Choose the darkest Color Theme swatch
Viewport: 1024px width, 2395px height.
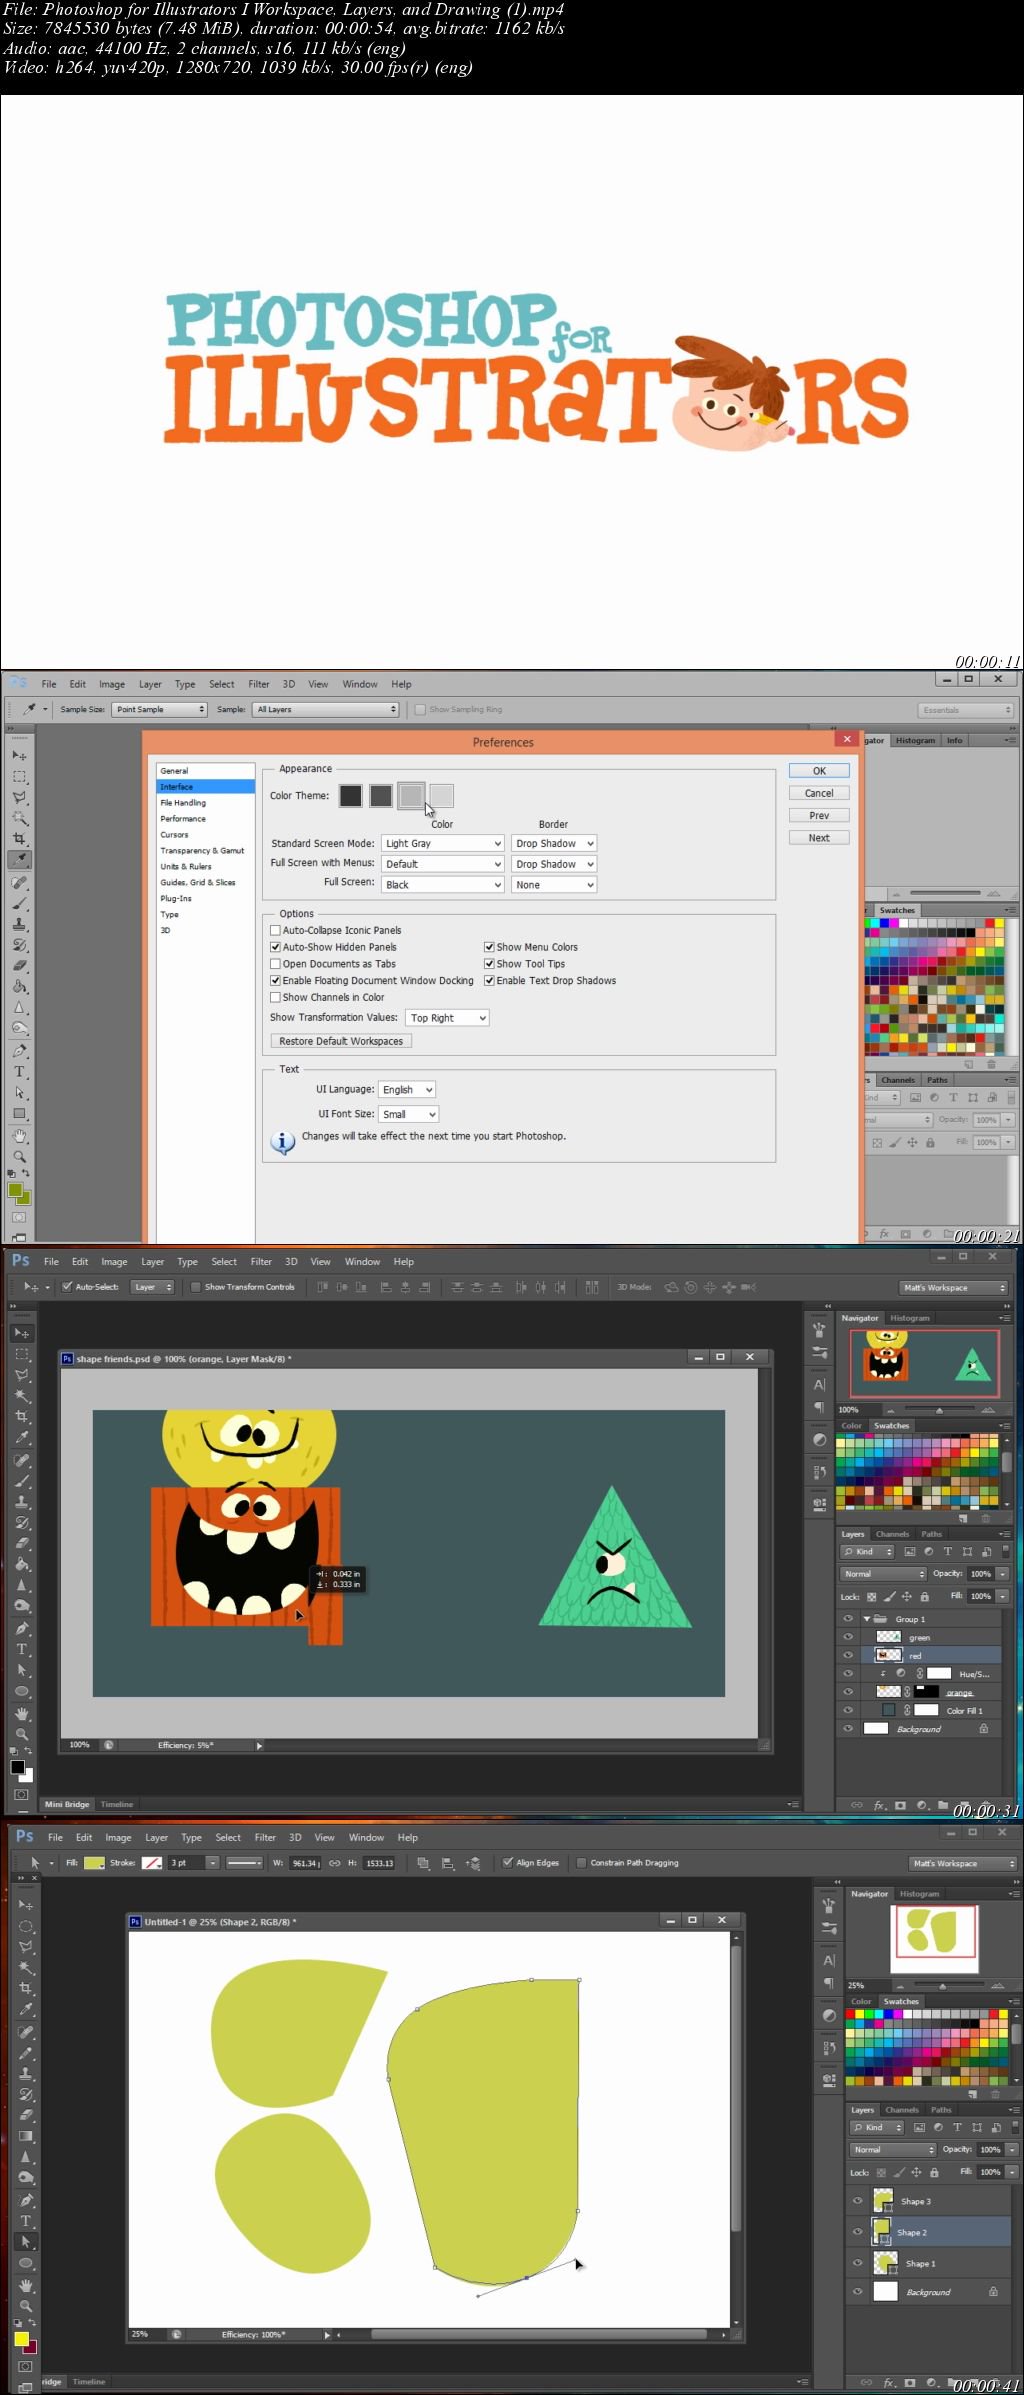(350, 796)
